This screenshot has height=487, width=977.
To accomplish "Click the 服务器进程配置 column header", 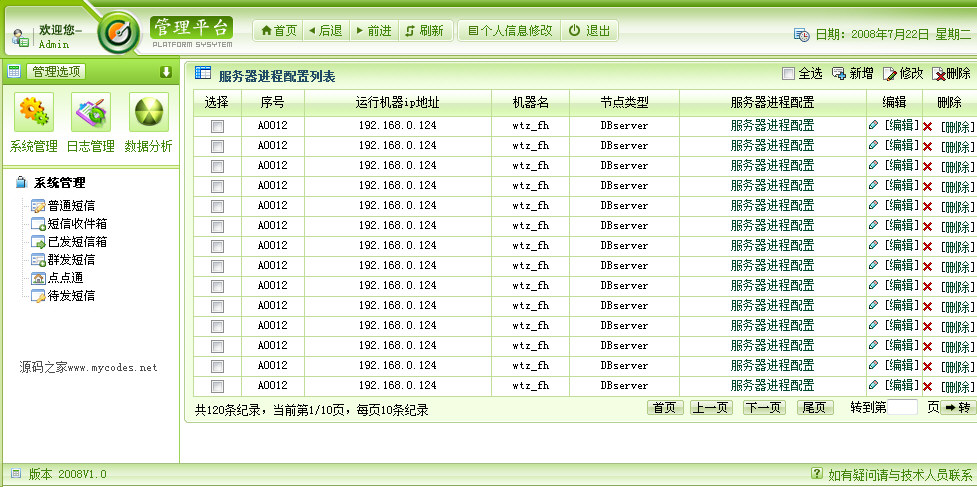I will tap(773, 103).
